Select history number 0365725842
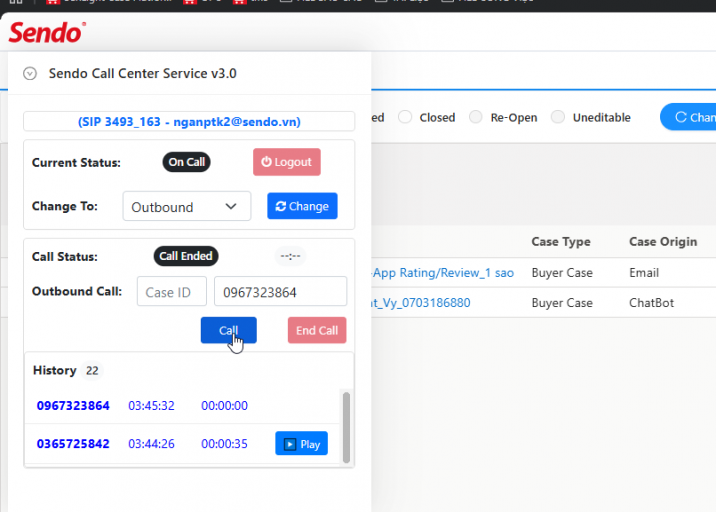The height and width of the screenshot is (512, 716). [x=73, y=443]
